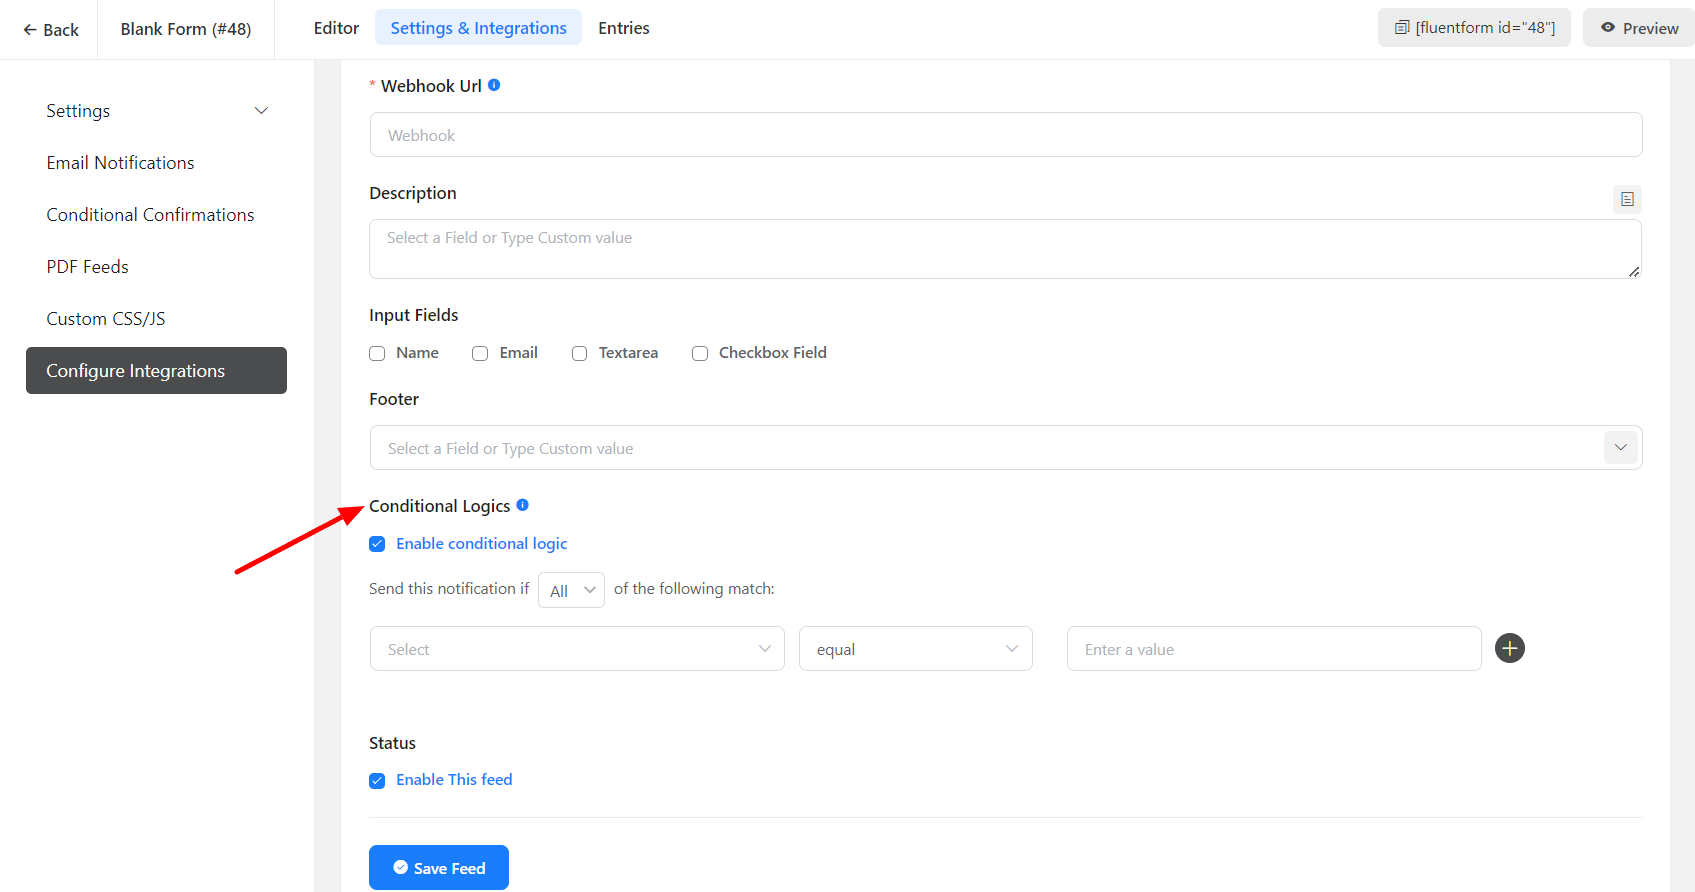Switch to the Editor tab

click(336, 28)
